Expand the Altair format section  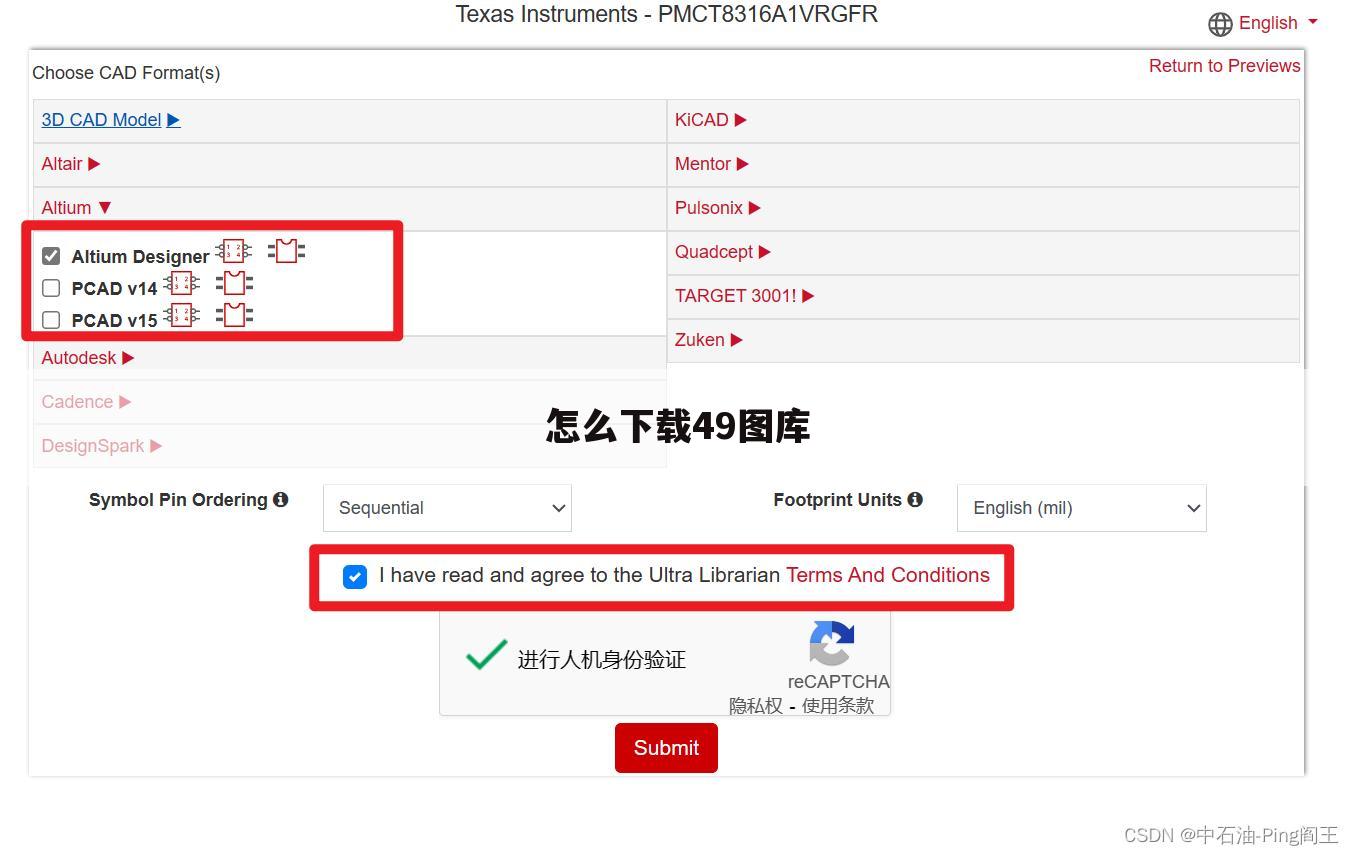pos(71,164)
